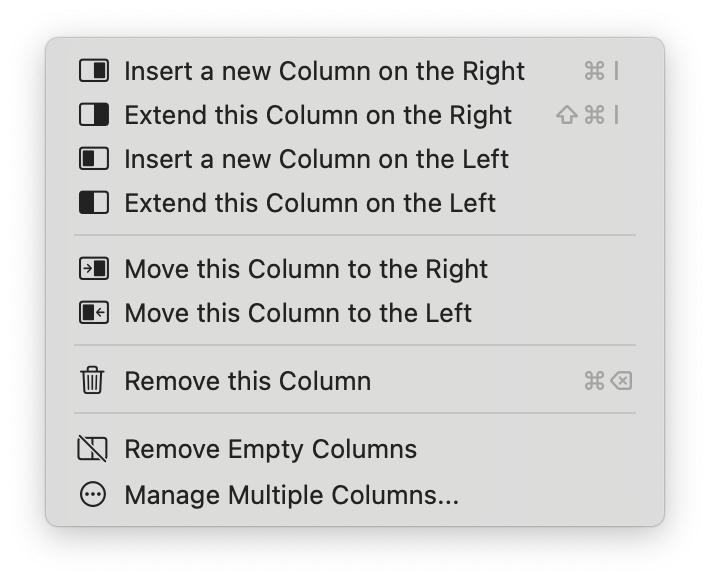710x580 pixels.
Task: Click the Command-I shortcut hint
Action: [601, 71]
